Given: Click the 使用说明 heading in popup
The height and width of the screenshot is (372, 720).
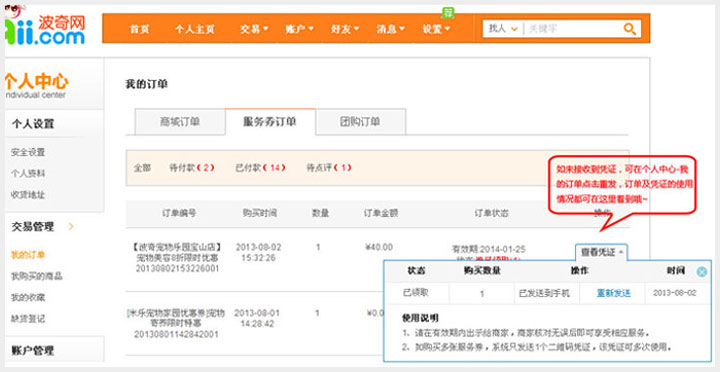Looking at the screenshot, I should pyautogui.click(x=420, y=318).
